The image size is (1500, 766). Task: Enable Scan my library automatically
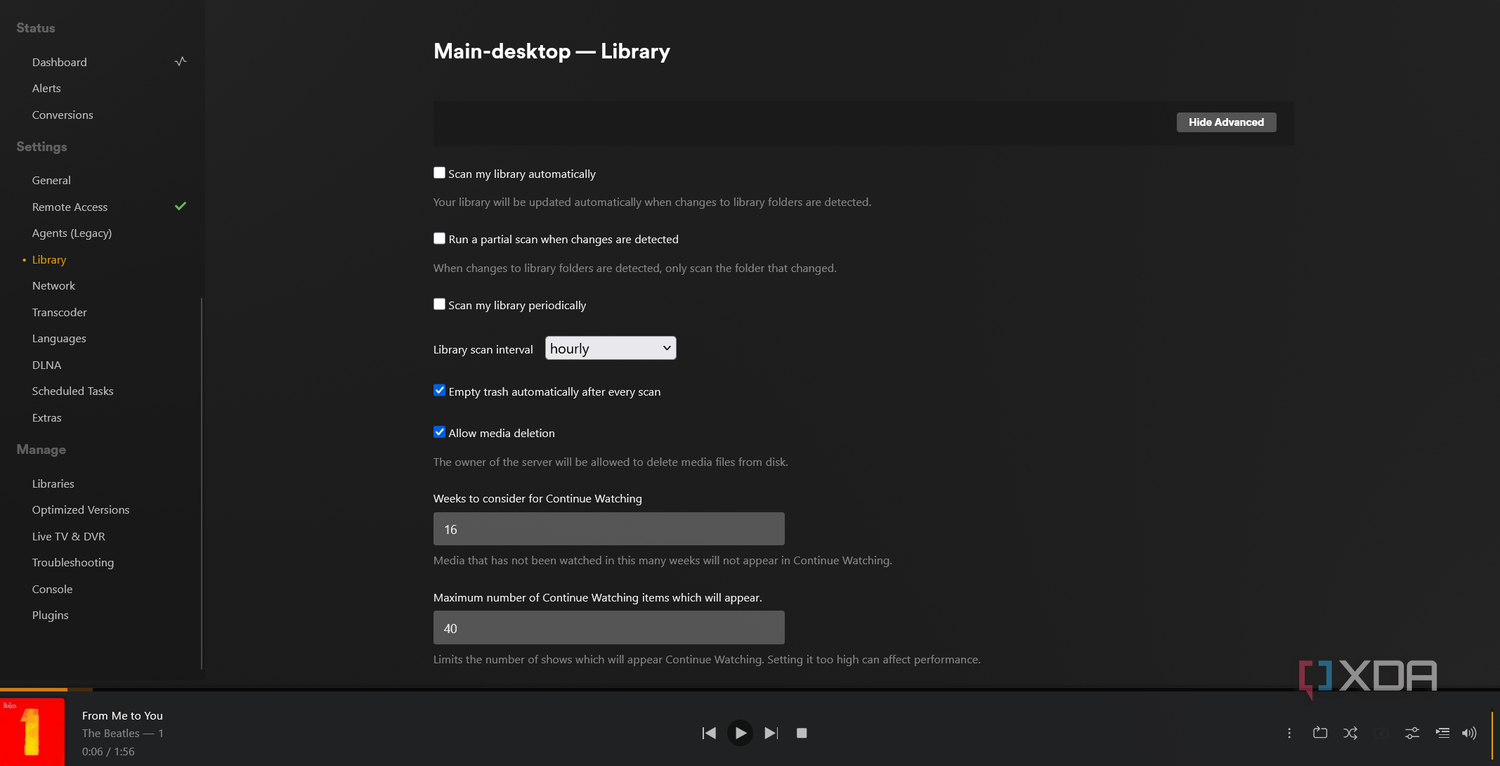click(x=439, y=173)
